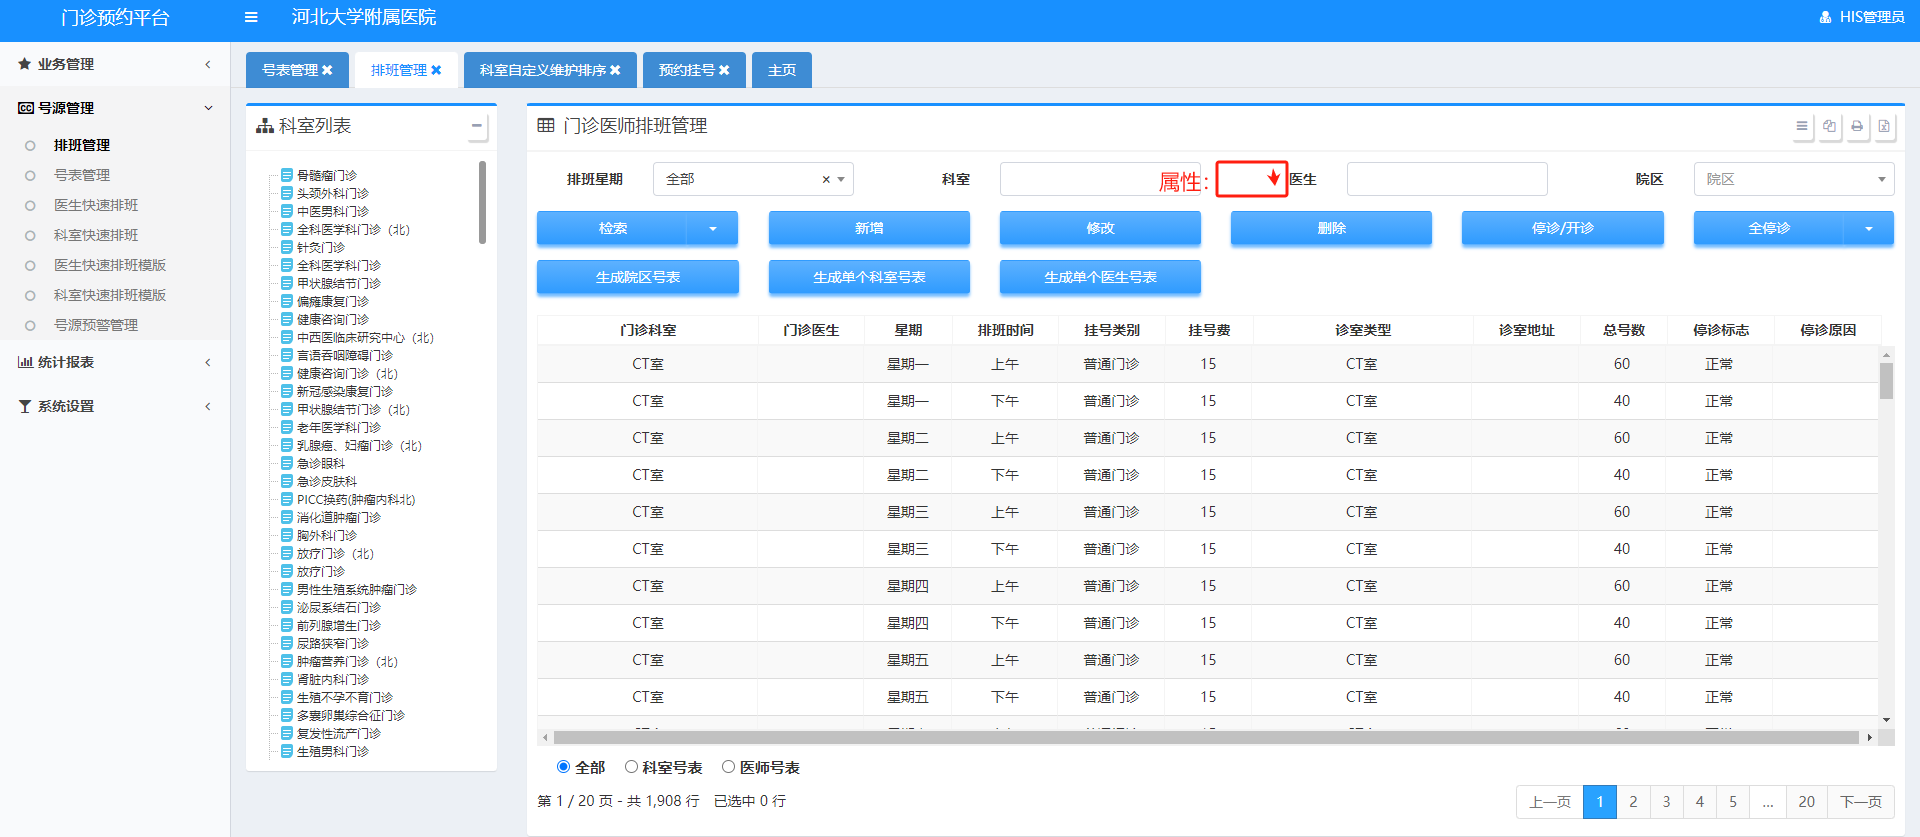The width and height of the screenshot is (1920, 837).
Task: Select the 医师号表 radio button
Action: click(728, 767)
